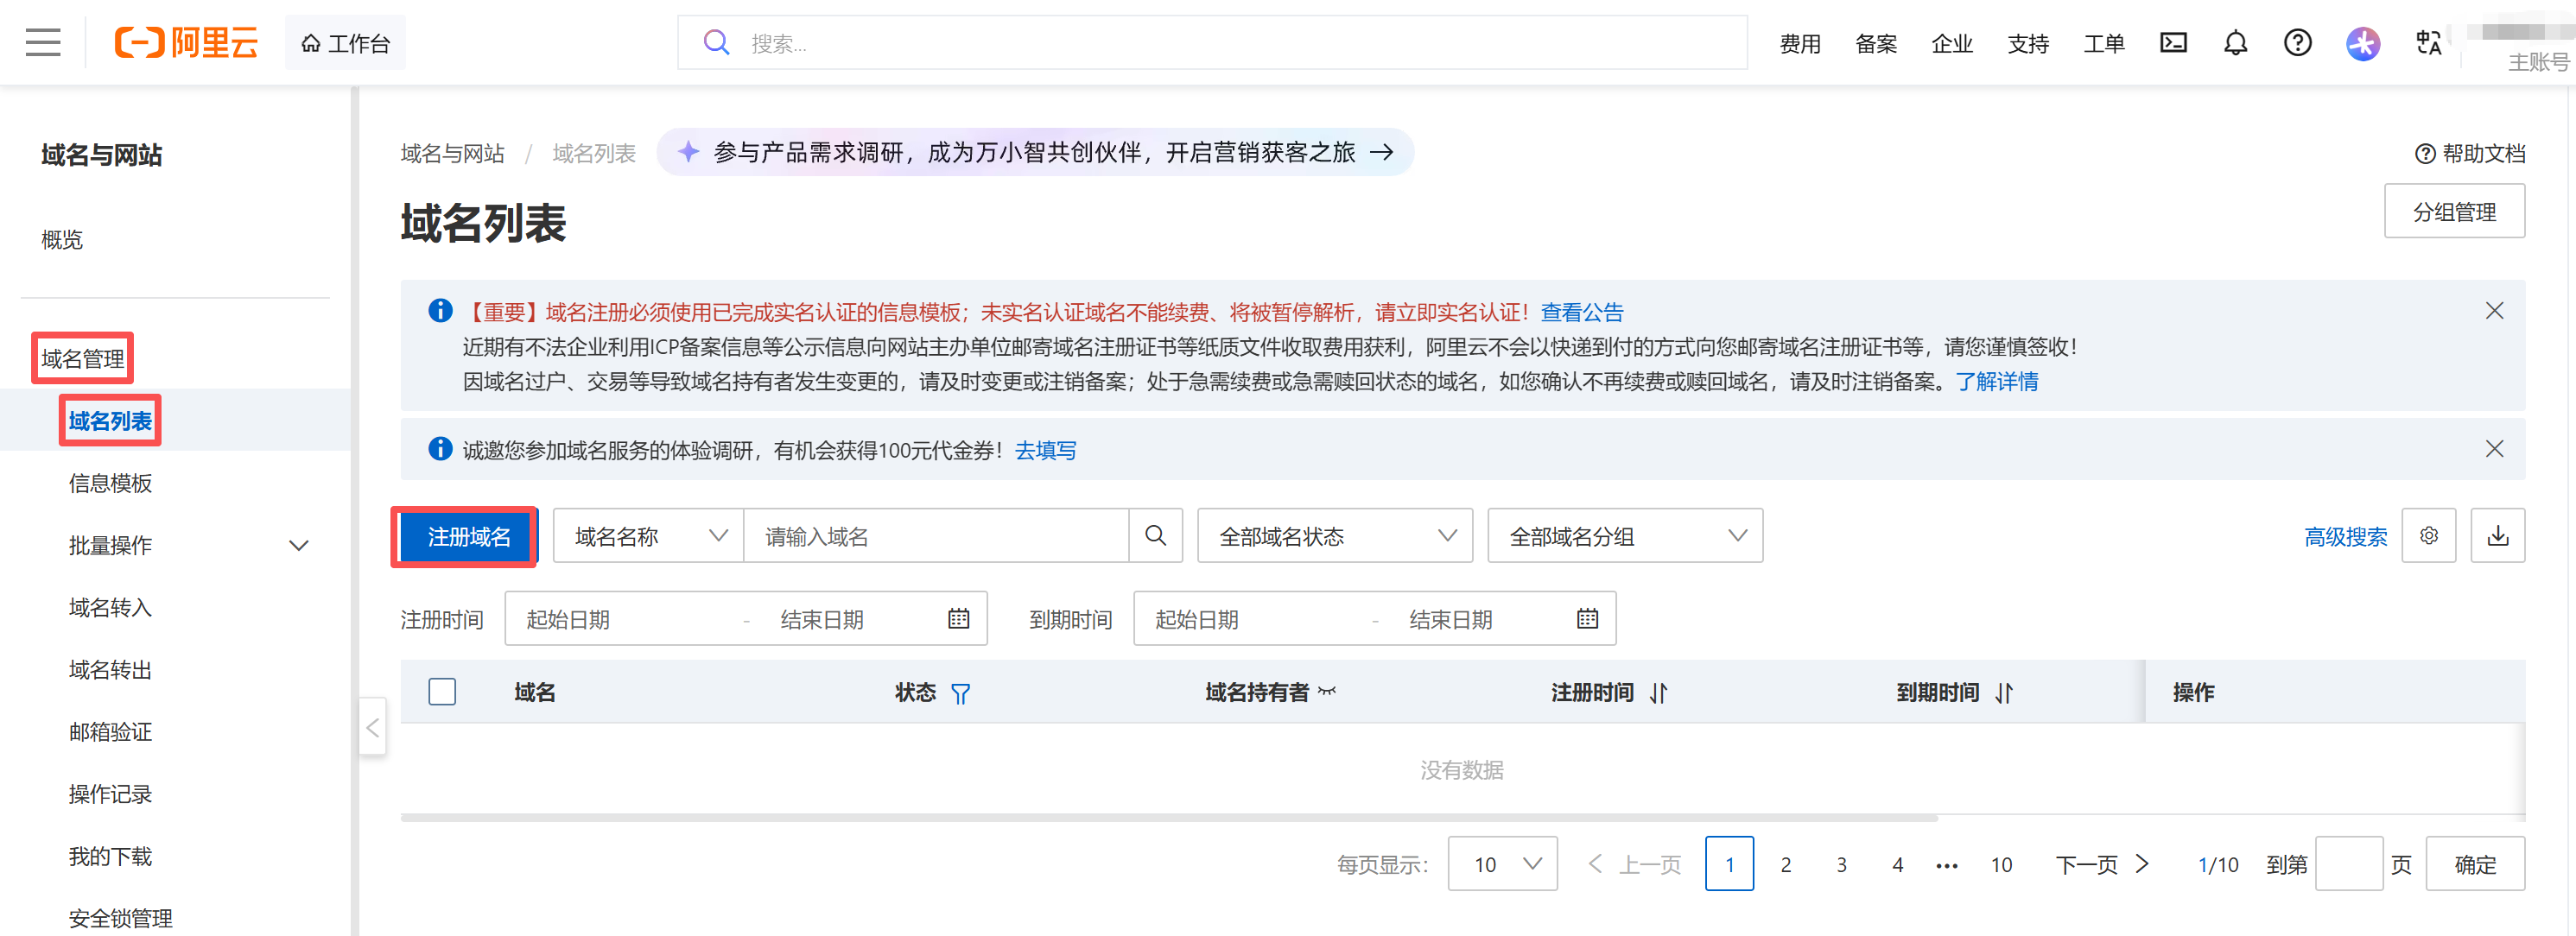Sort by 注册时间 column
Image resolution: width=2576 pixels, height=936 pixels.
[x=1658, y=693]
